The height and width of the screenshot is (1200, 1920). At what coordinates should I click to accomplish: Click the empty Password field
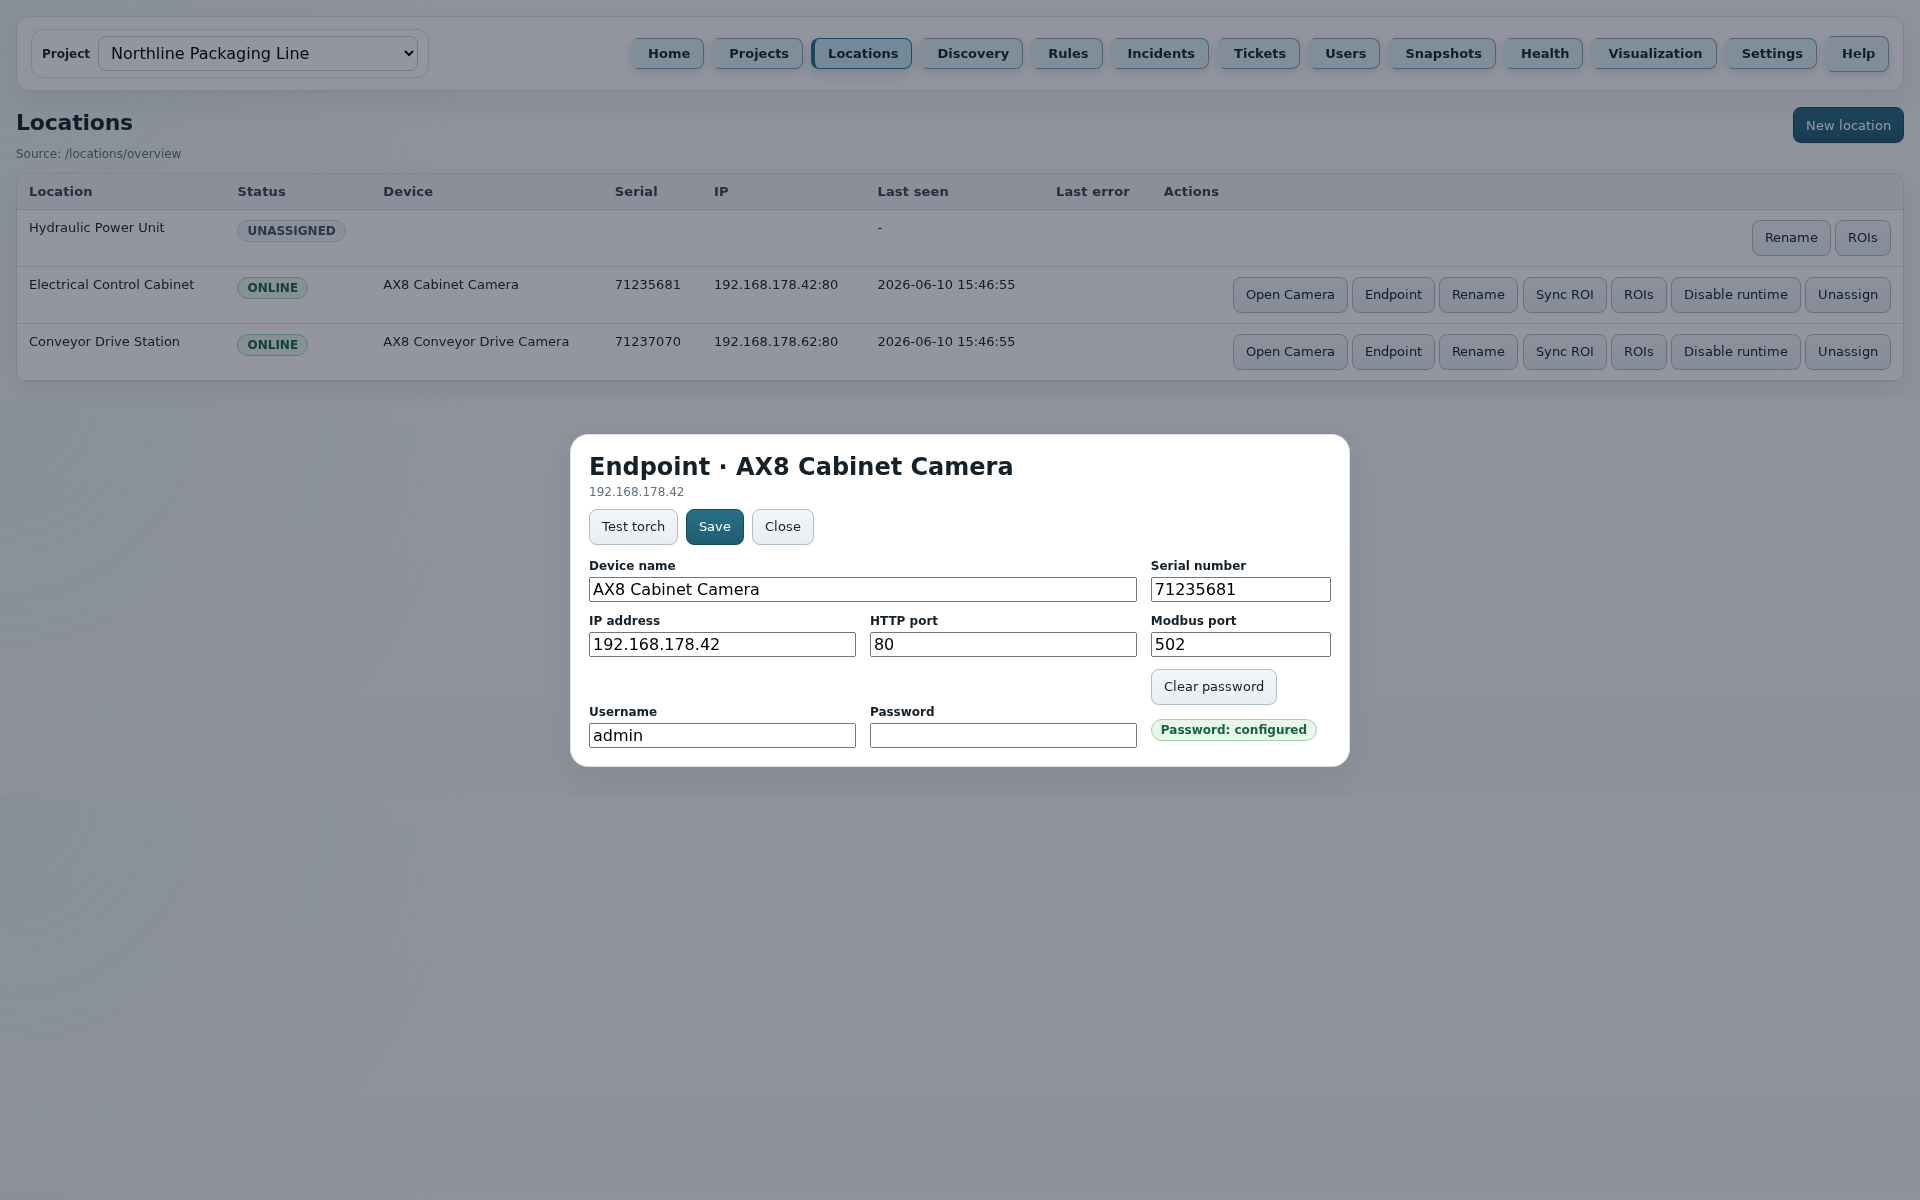point(1003,736)
